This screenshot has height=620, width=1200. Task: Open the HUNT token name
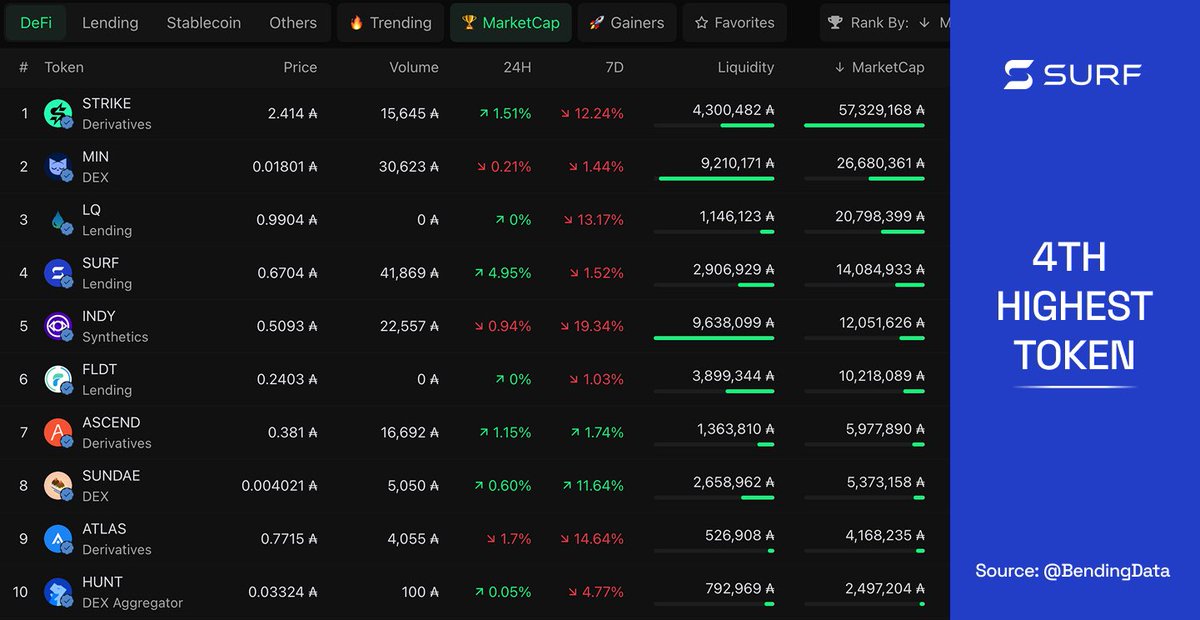[x=102, y=582]
